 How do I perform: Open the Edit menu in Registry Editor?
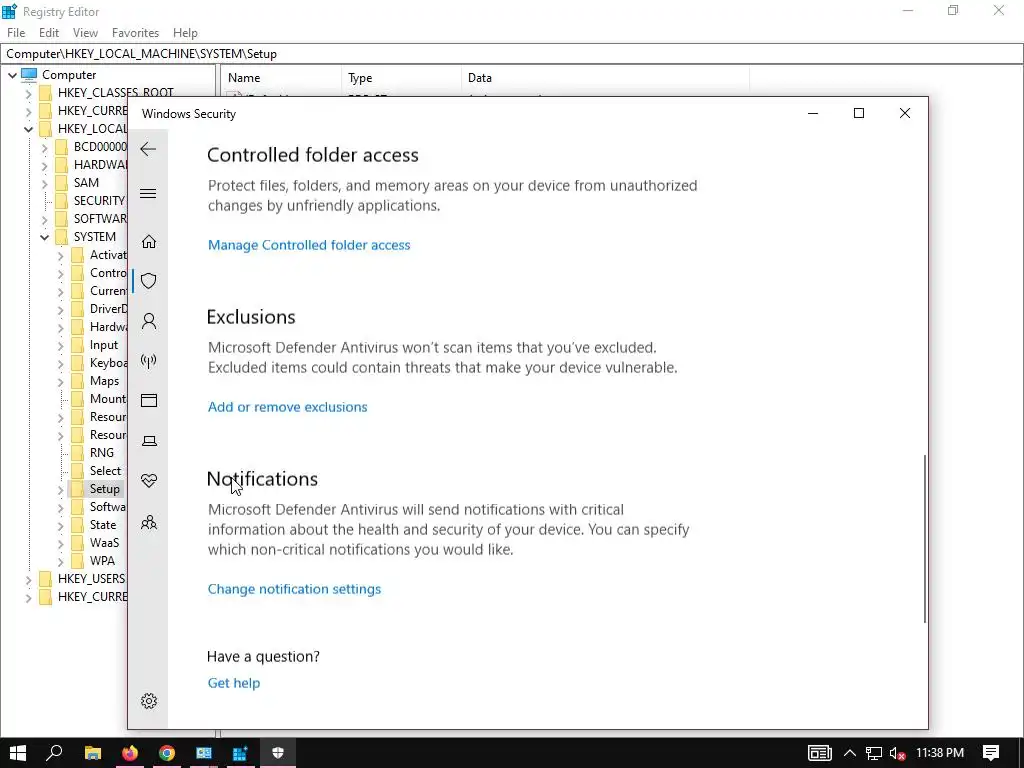tap(49, 33)
